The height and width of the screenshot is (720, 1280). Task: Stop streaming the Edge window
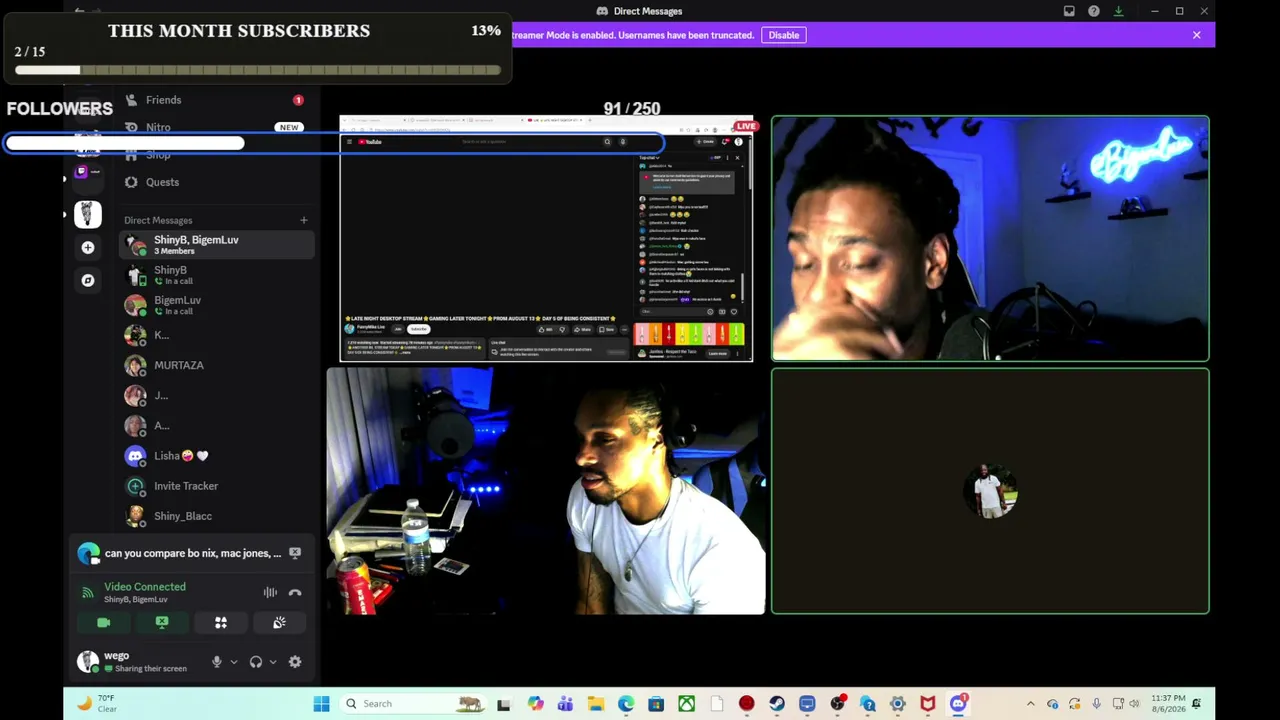pos(295,553)
